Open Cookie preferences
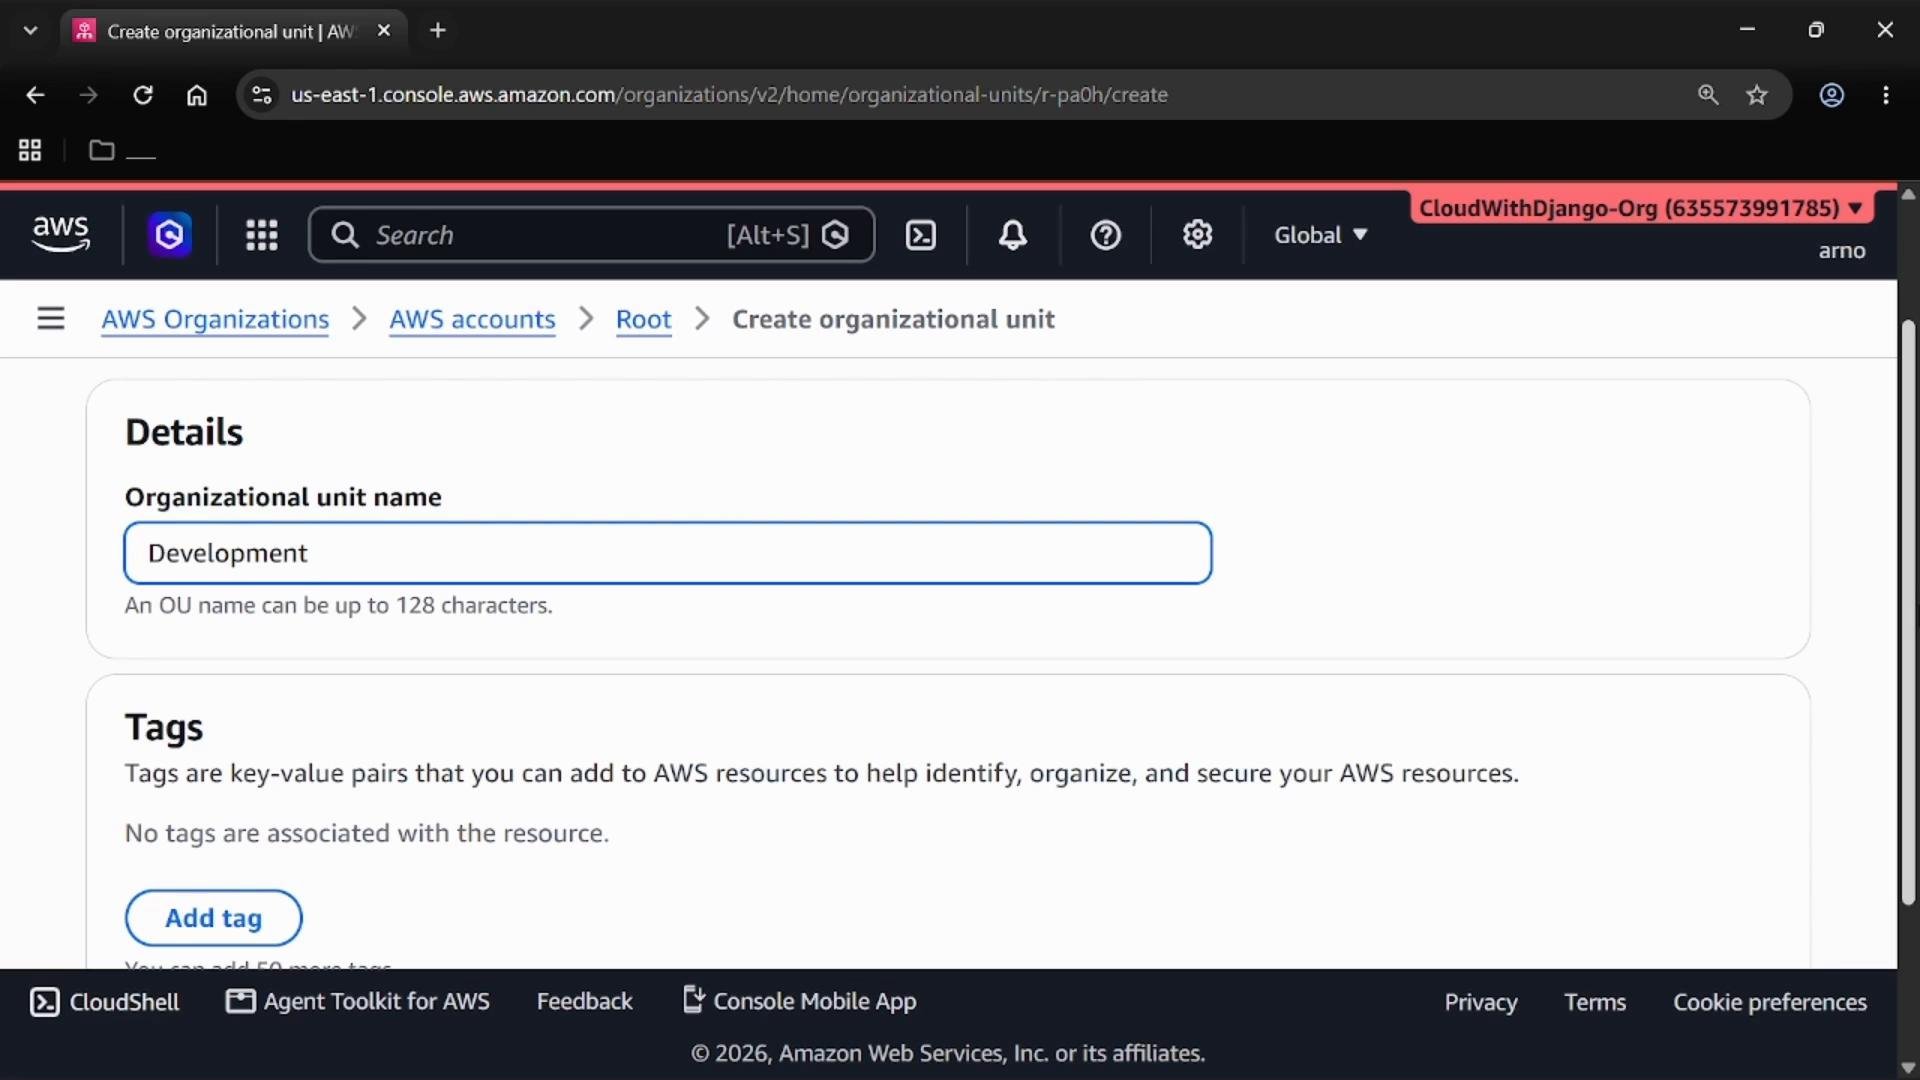This screenshot has width=1920, height=1080. (x=1770, y=1002)
